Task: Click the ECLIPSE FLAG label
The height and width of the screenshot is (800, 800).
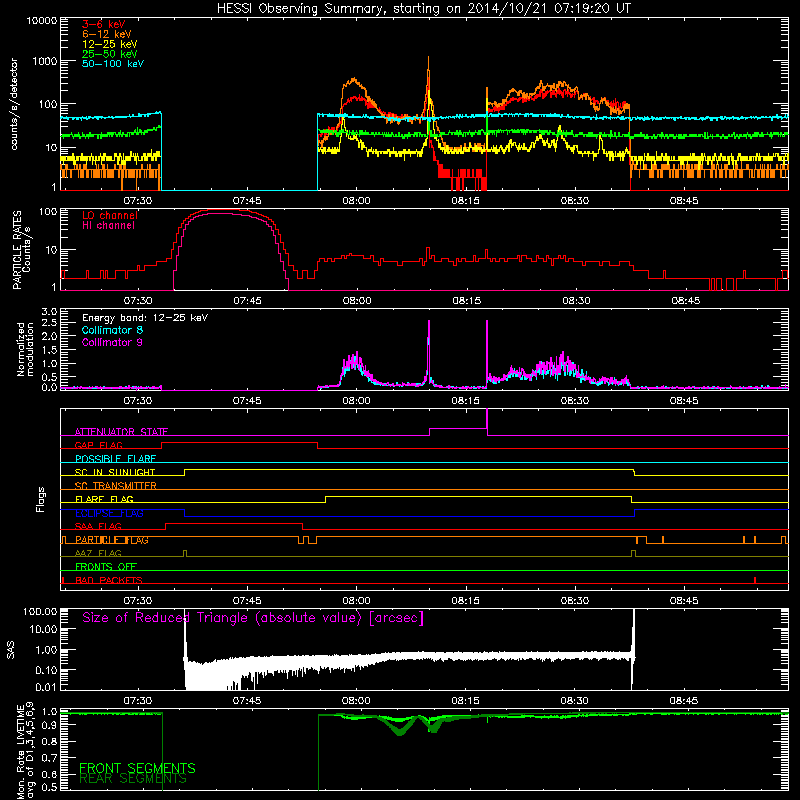Action: point(109,513)
